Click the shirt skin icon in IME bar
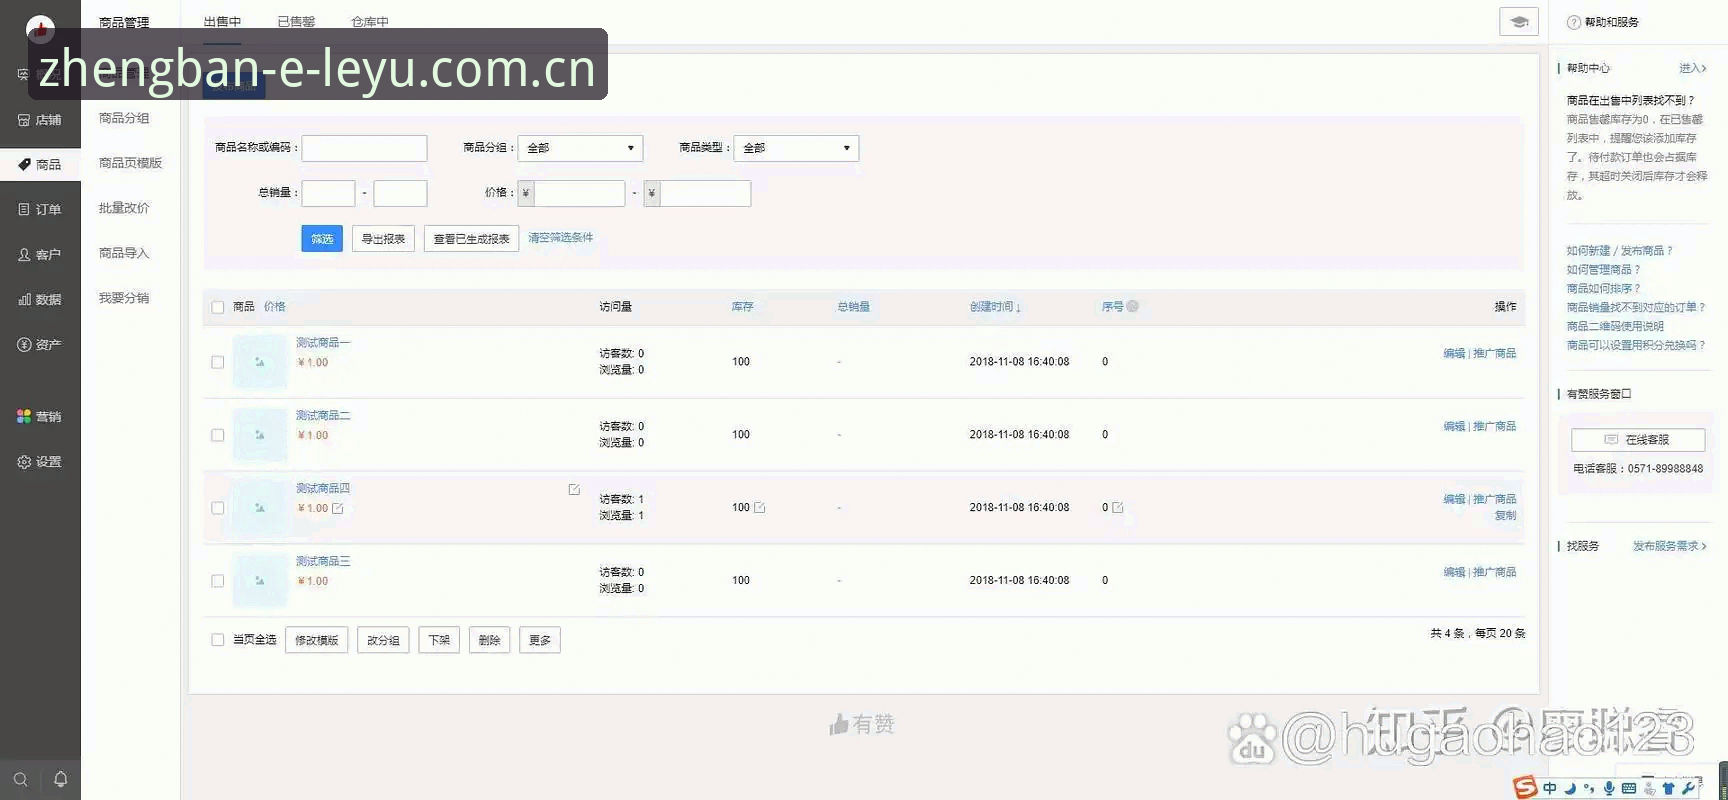 click(x=1669, y=788)
